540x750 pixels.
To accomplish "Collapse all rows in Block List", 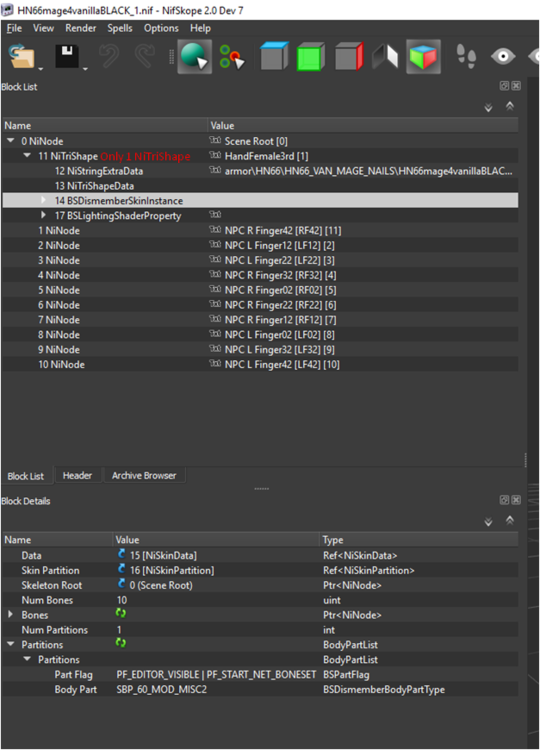I will tap(510, 106).
